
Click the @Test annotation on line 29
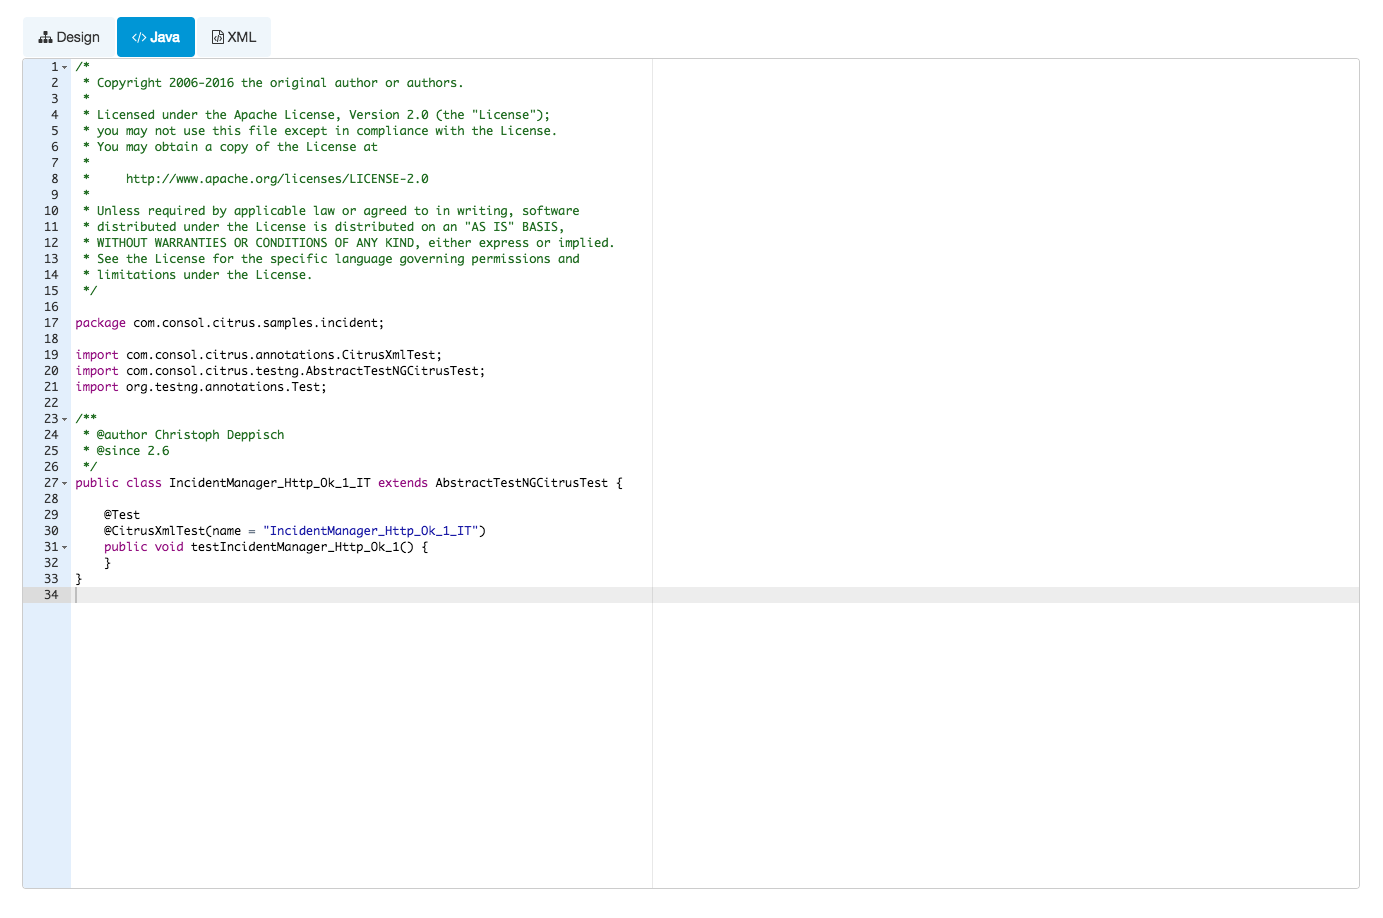122,515
